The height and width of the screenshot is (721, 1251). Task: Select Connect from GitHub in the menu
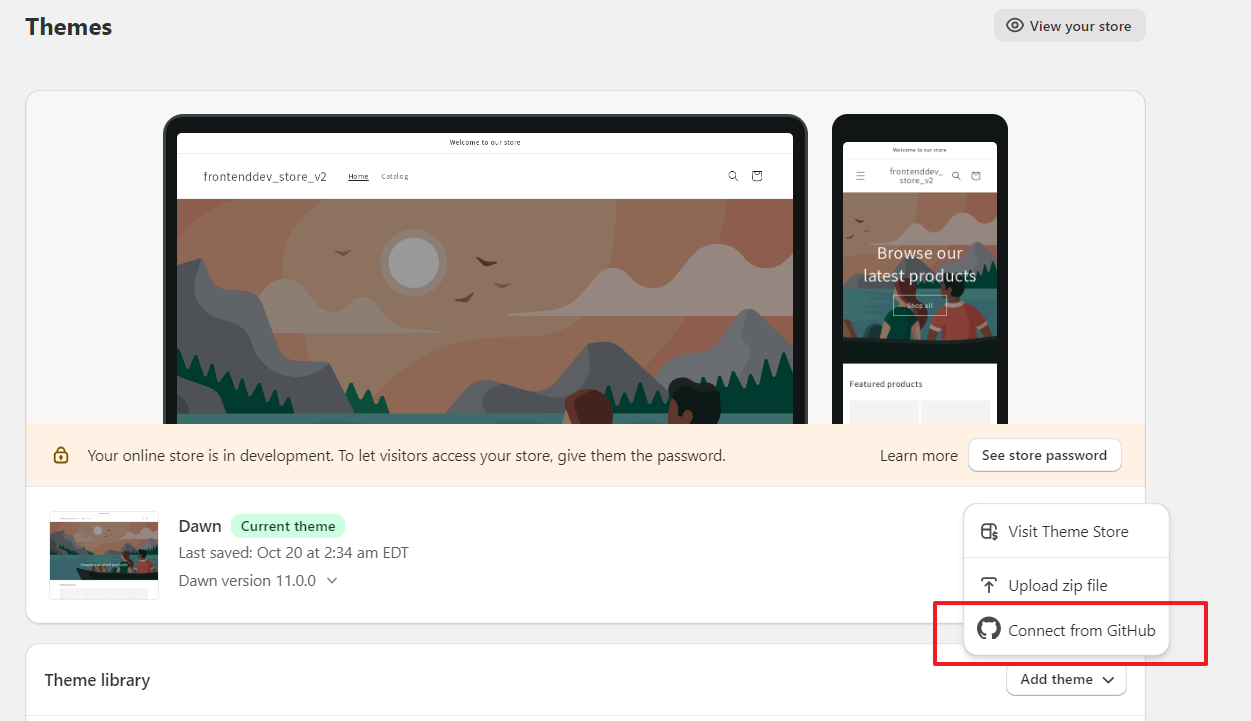click(1082, 630)
